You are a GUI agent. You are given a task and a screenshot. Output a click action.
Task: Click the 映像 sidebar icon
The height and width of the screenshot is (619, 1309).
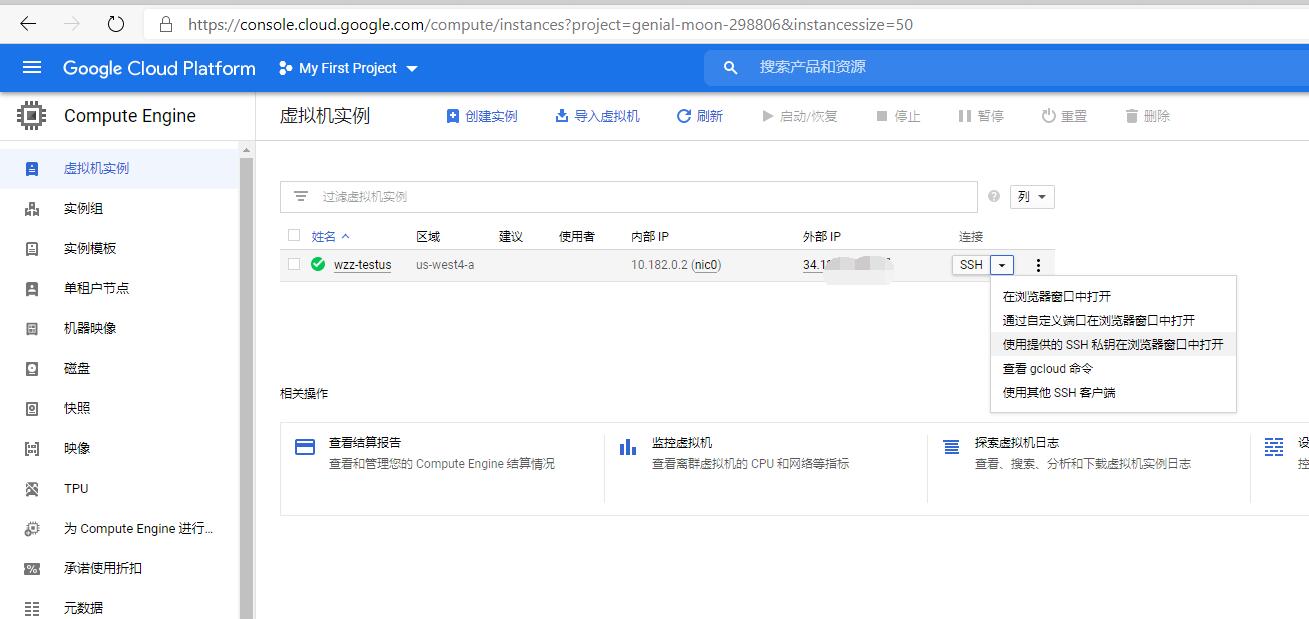32,448
